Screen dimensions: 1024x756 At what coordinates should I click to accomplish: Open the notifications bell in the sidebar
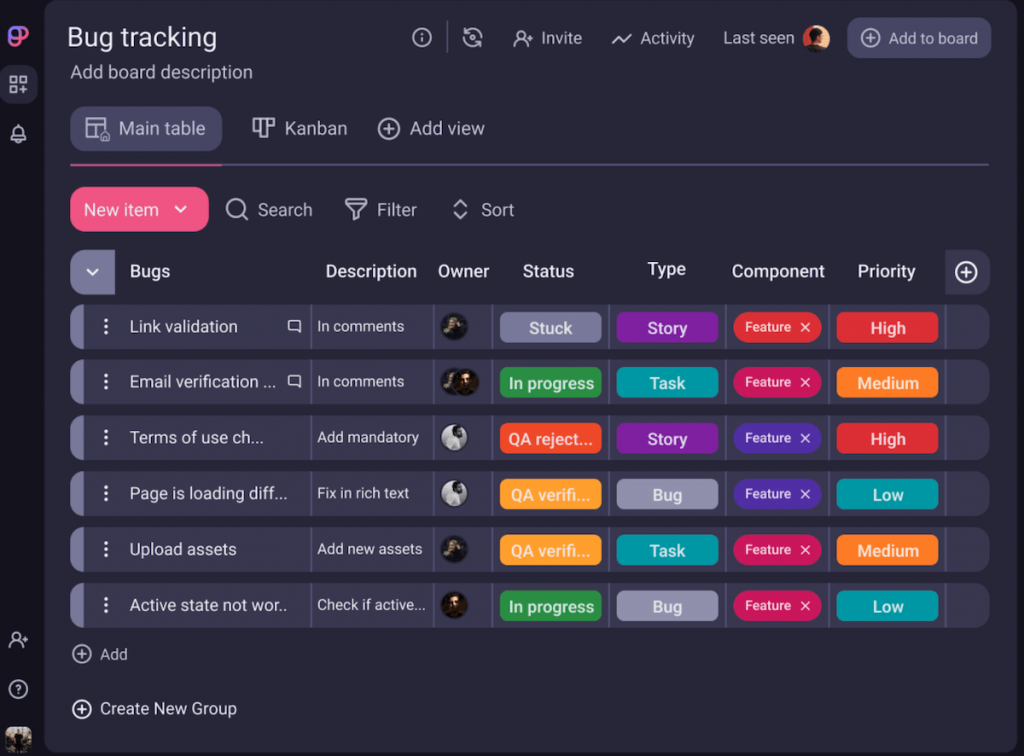point(18,134)
